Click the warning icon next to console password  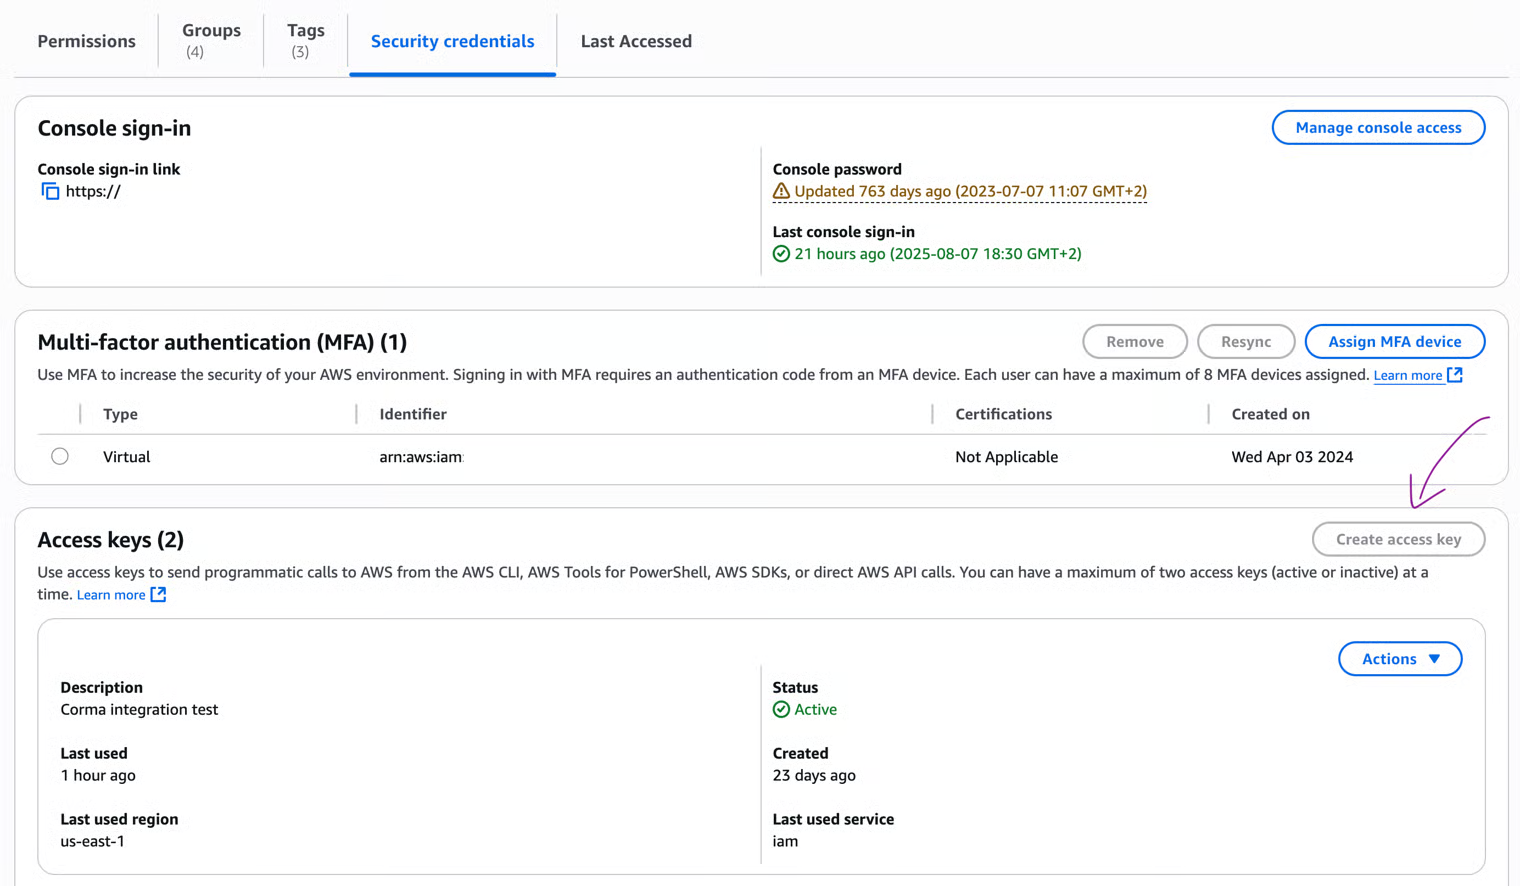[781, 191]
